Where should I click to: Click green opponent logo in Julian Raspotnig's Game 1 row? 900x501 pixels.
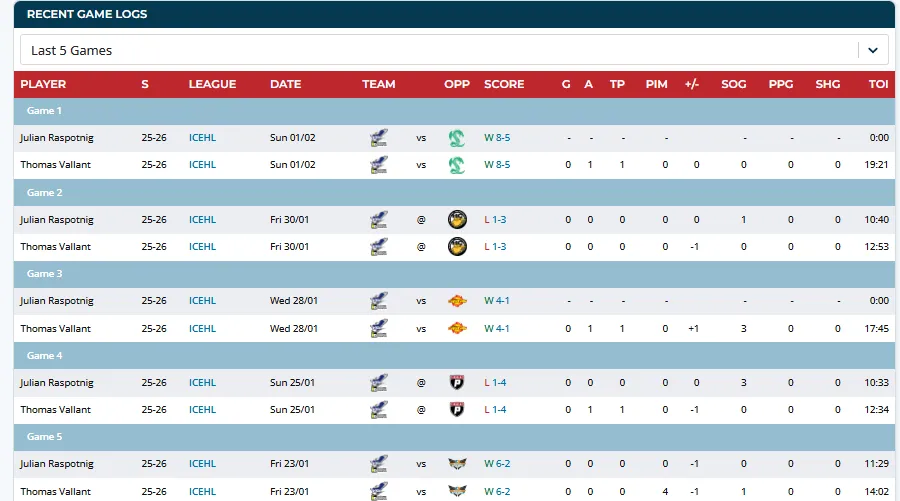[457, 138]
